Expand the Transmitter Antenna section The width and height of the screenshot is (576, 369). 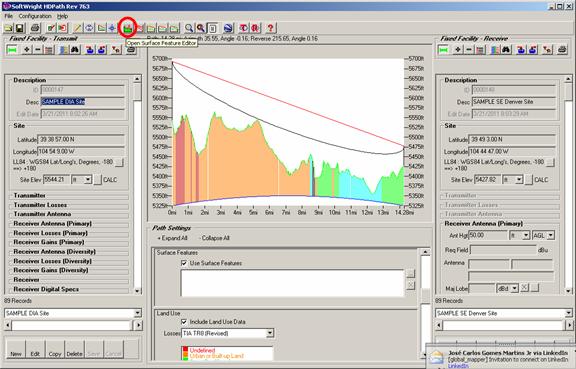(x=42, y=214)
